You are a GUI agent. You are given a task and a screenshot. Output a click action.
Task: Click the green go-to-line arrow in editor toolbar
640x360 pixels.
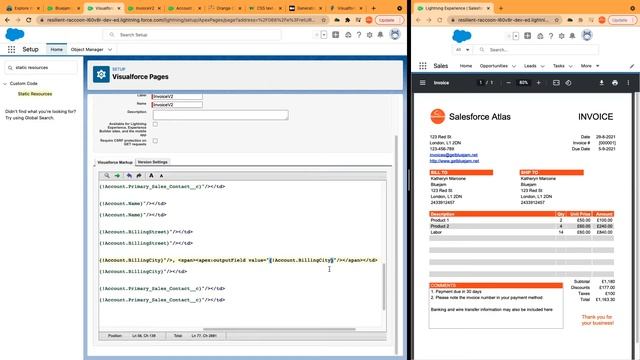click(118, 176)
